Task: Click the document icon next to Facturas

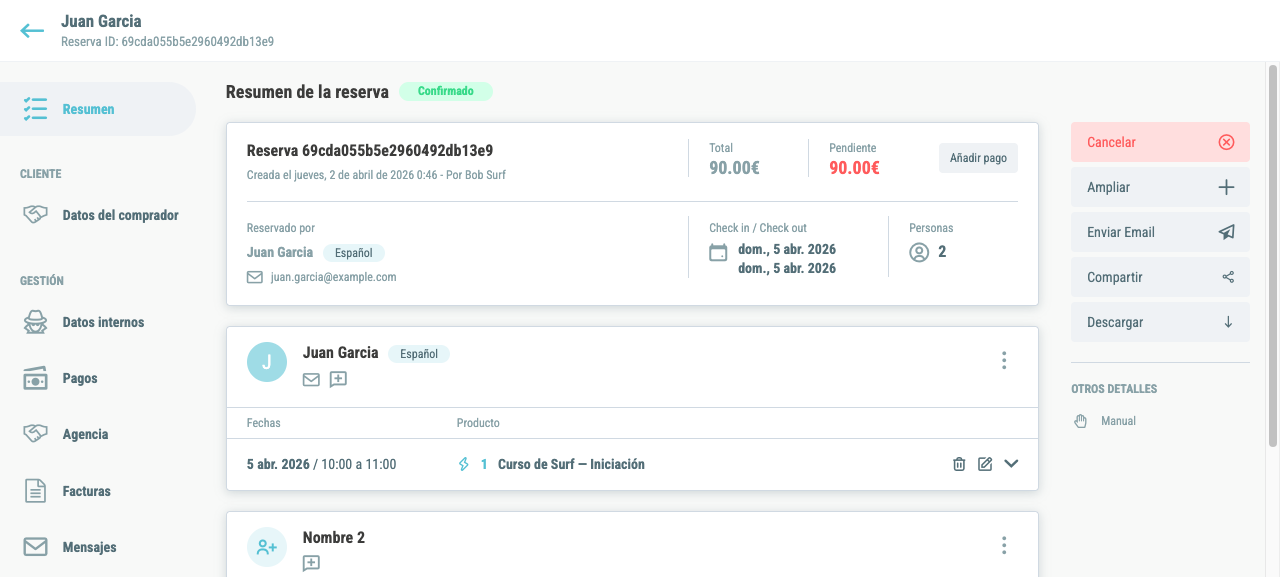Action: click(36, 491)
